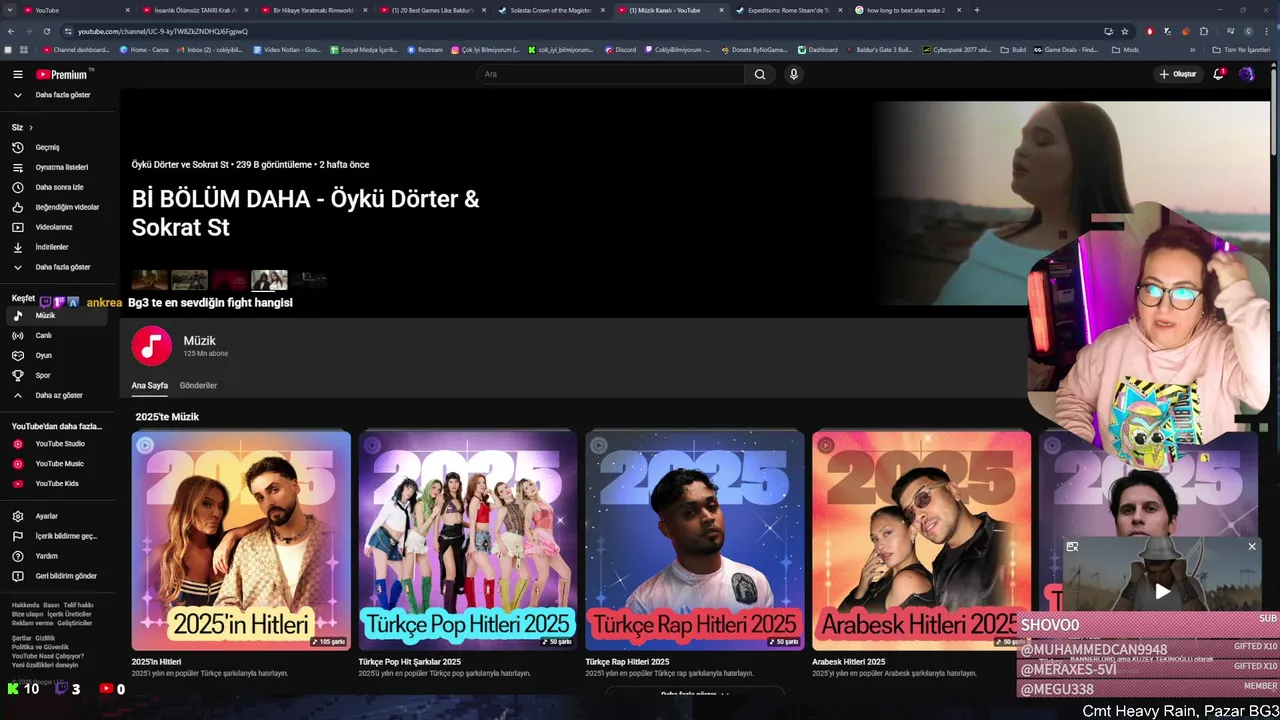Close the miniplayer

tap(1251, 547)
